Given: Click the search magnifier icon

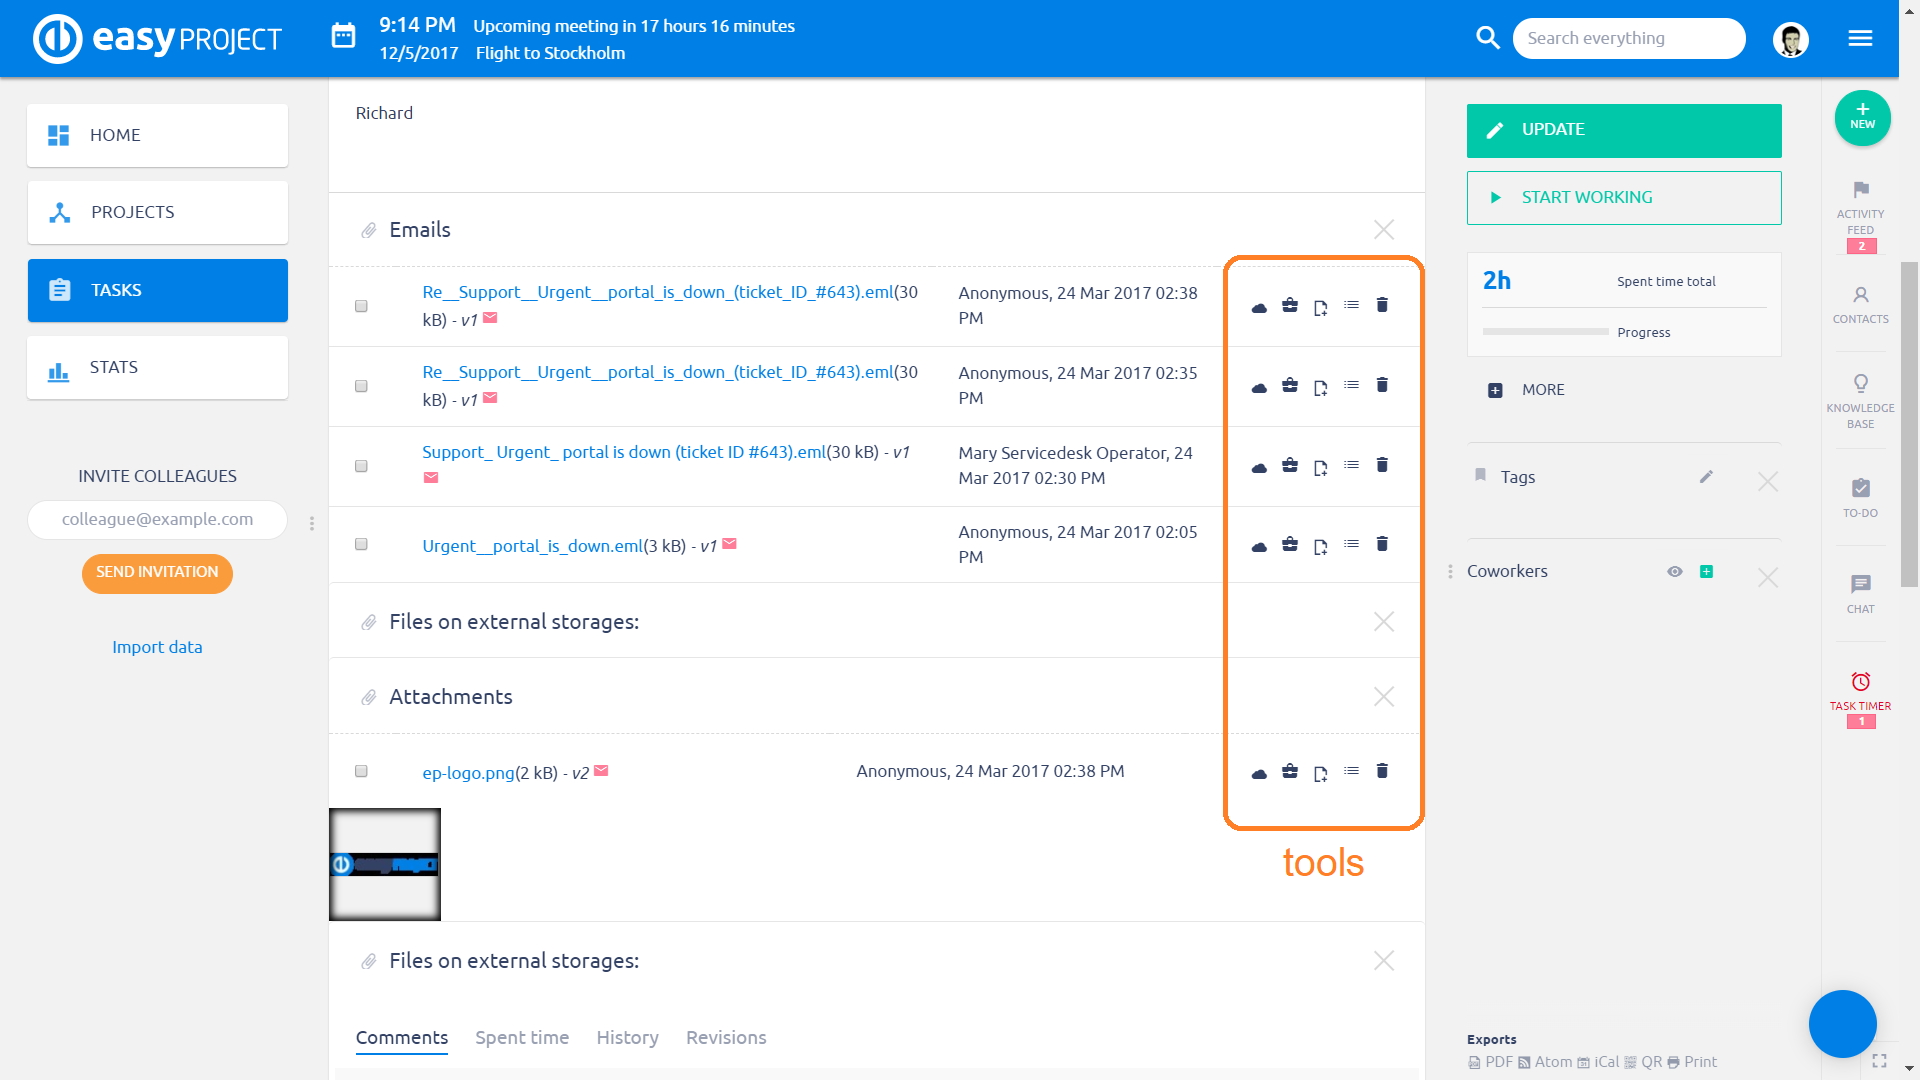Looking at the screenshot, I should coord(1488,38).
